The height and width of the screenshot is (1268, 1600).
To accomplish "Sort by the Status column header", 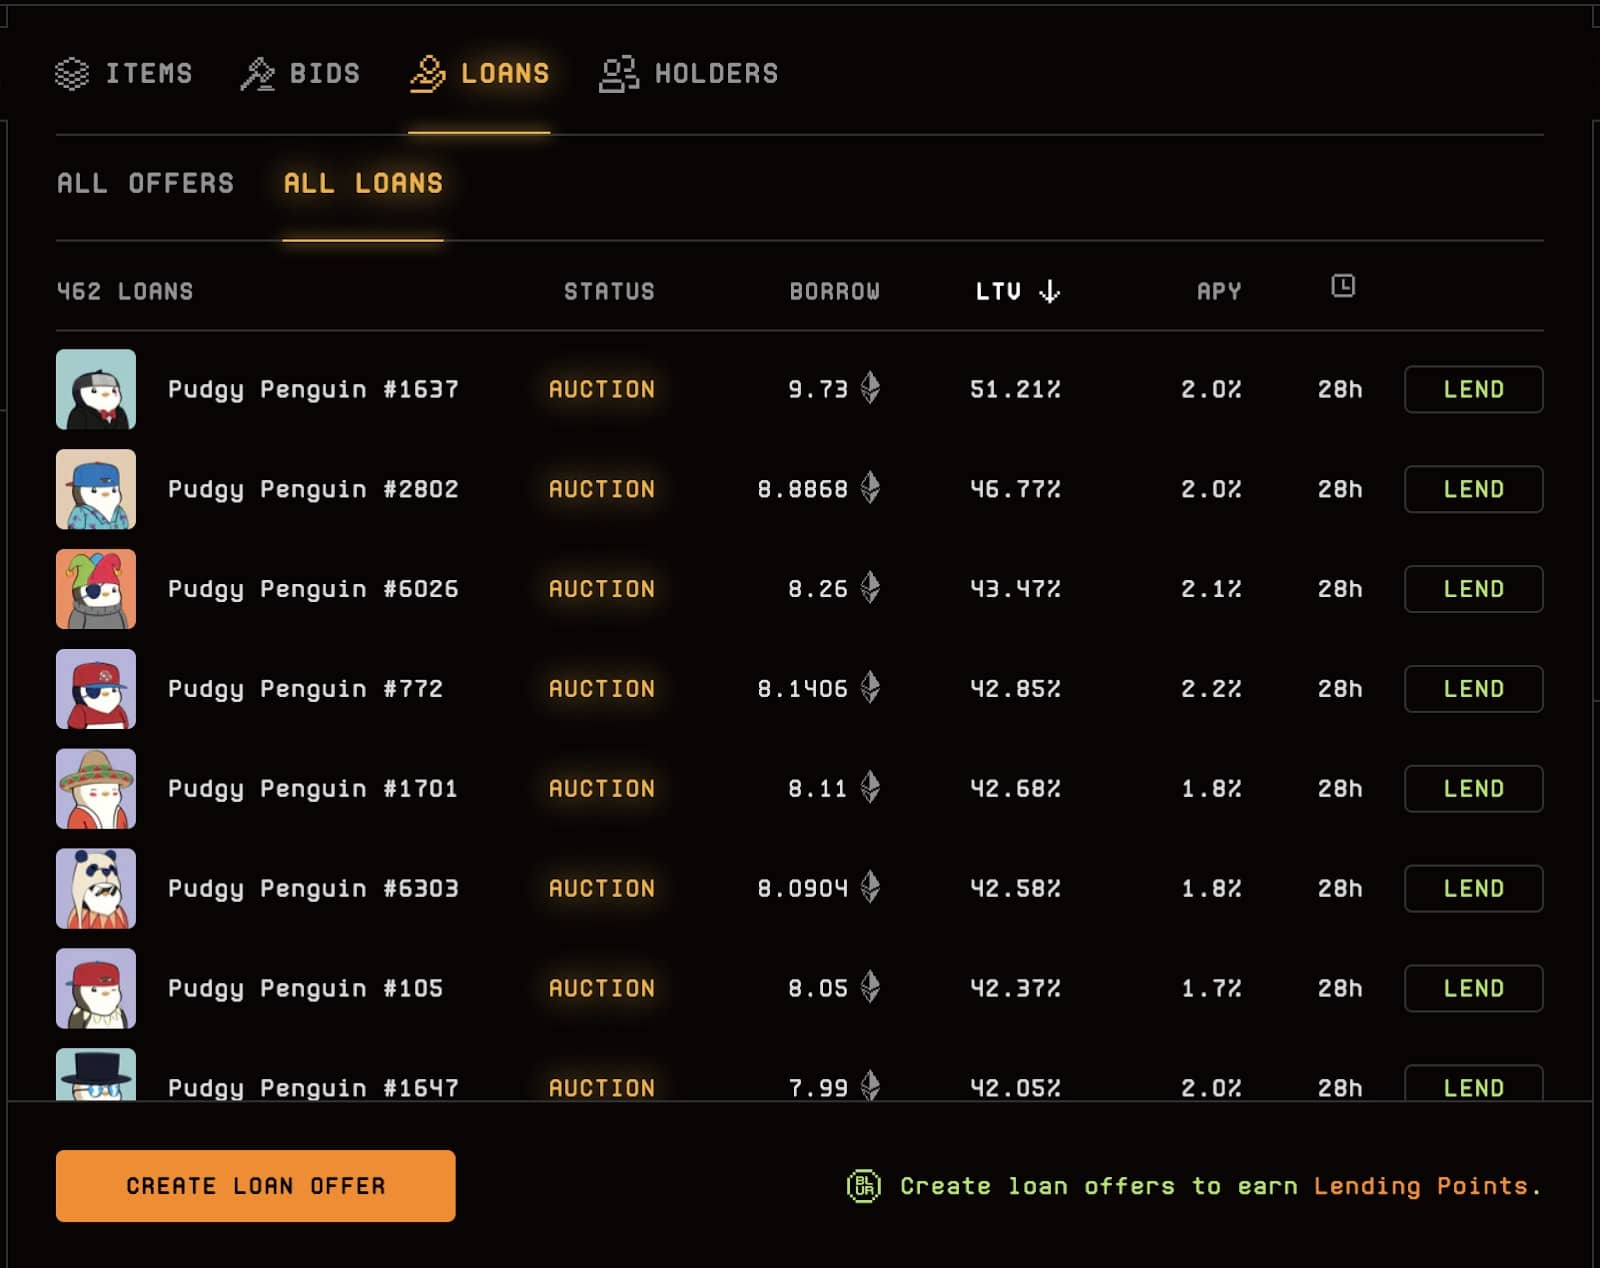I will tap(609, 291).
